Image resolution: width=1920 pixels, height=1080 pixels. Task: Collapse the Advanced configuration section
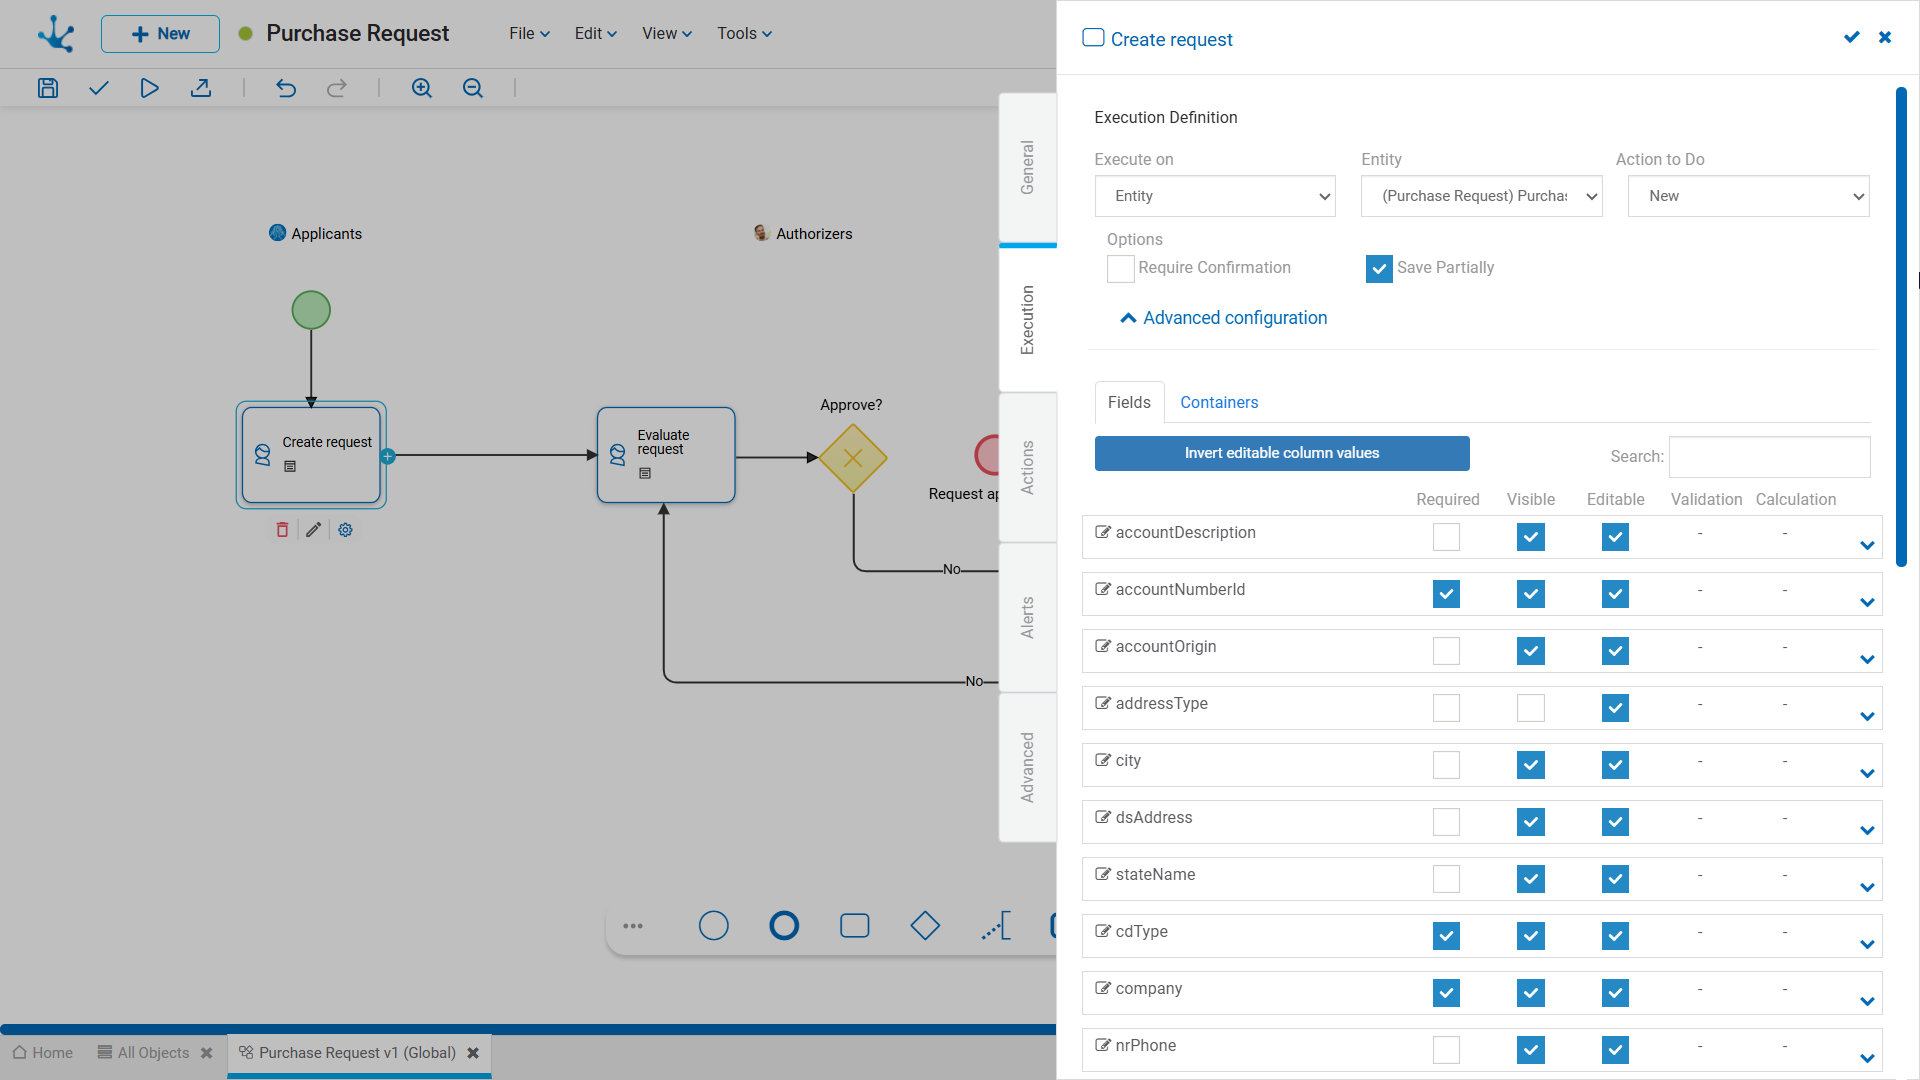[1224, 318]
